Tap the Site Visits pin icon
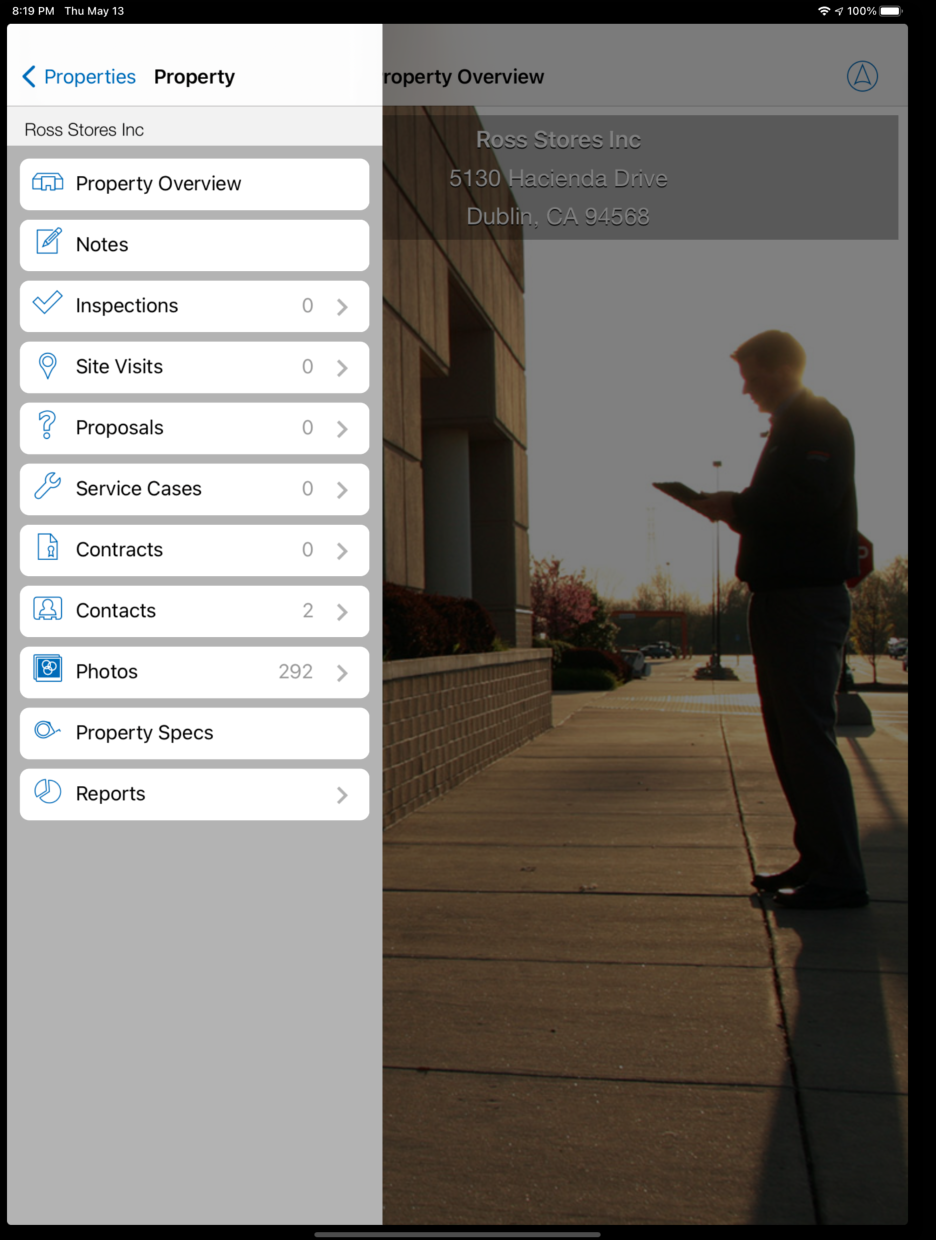The image size is (936, 1240). [48, 366]
